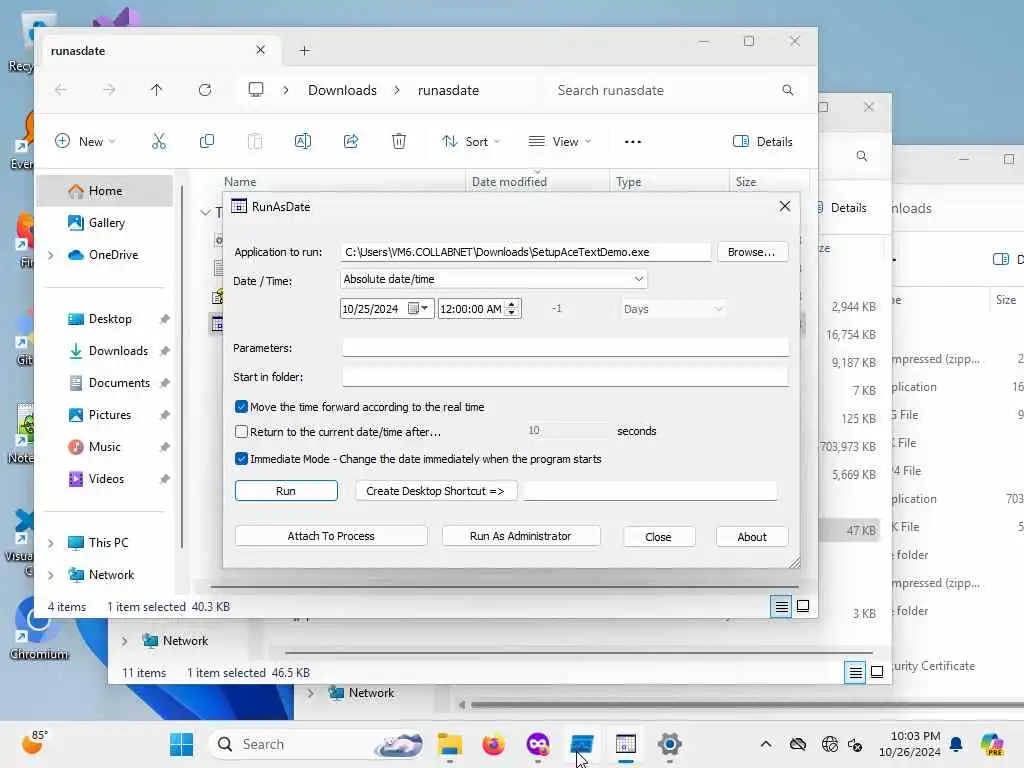Switch to large thumbnails view icon in runasdate window
This screenshot has width=1024, height=768.
[803, 606]
